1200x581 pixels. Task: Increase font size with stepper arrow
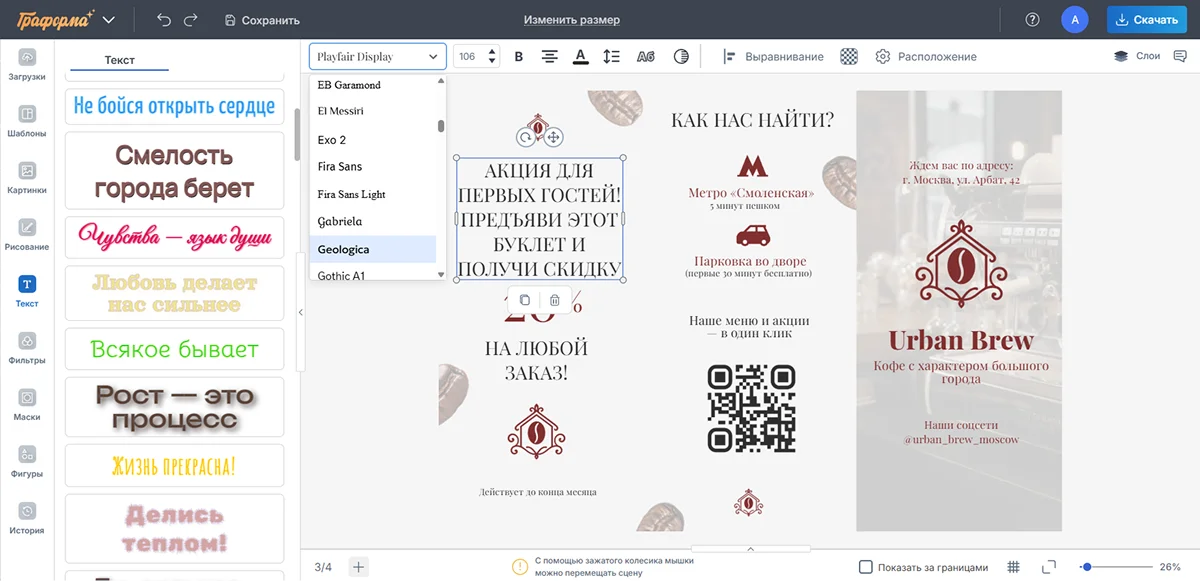pos(492,52)
